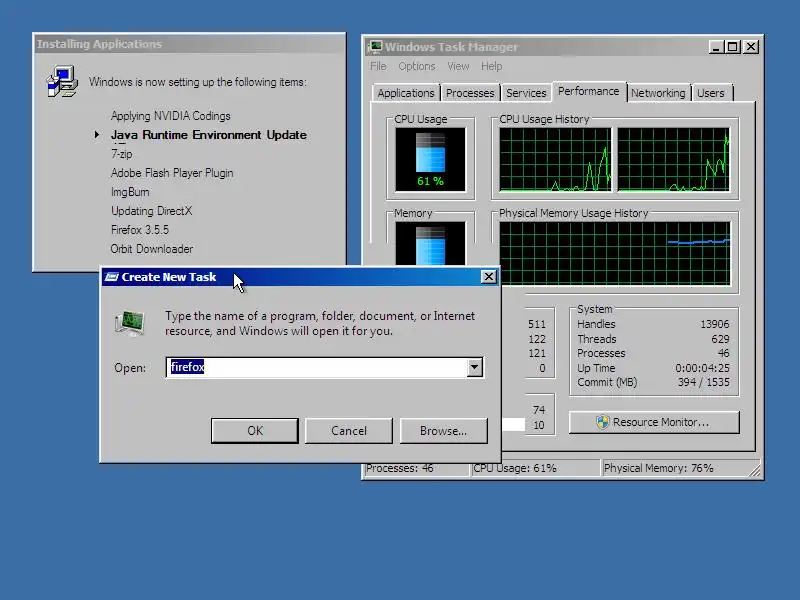The width and height of the screenshot is (800, 600).
Task: Click the Up Time value 0:00:04:25
Action: [x=702, y=368]
